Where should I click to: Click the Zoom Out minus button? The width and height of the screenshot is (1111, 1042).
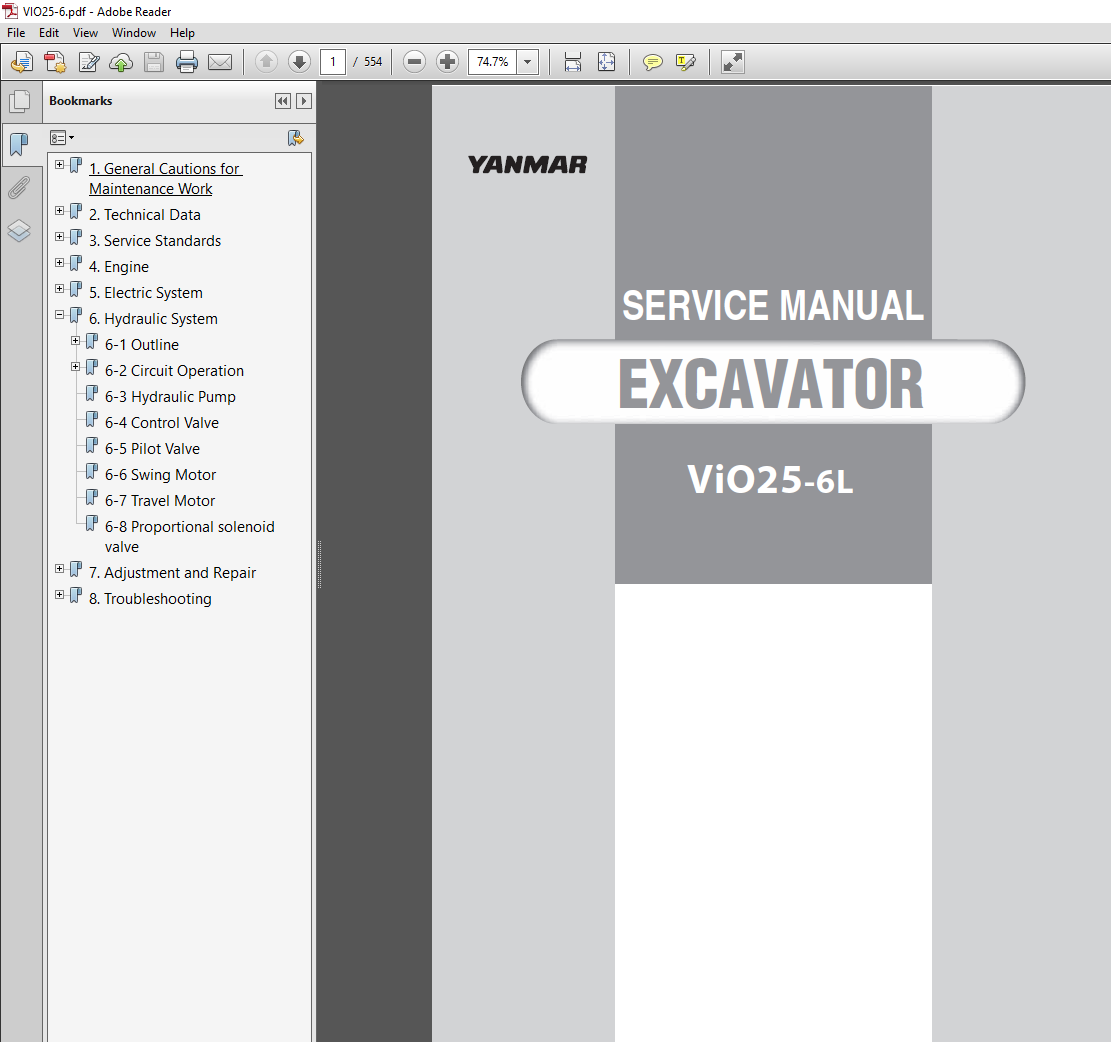pyautogui.click(x=414, y=62)
